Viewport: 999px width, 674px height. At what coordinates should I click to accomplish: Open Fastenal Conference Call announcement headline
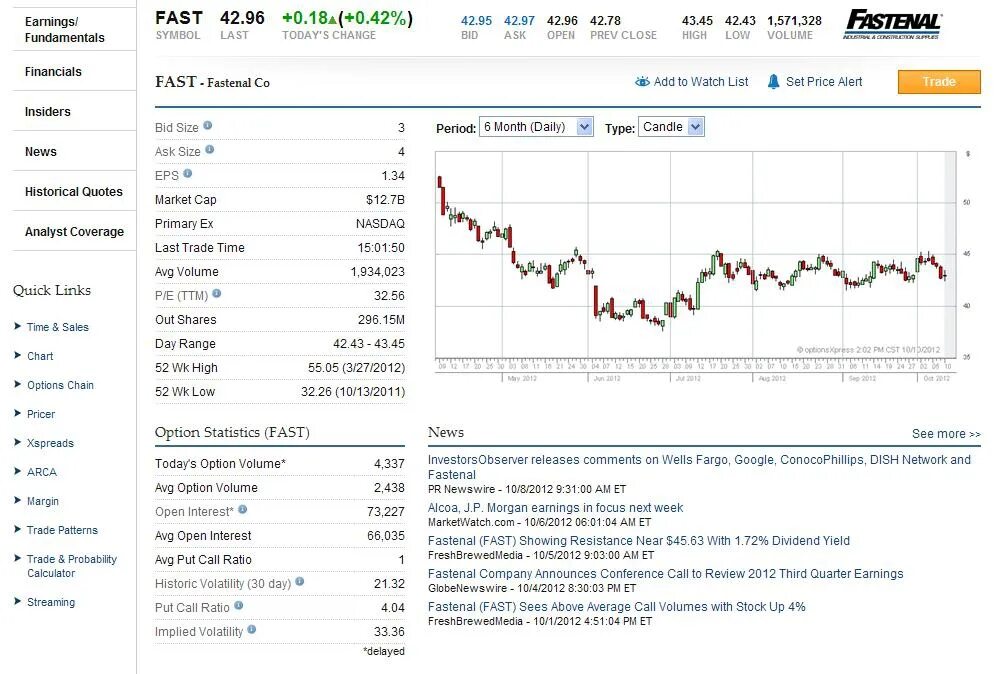[x=665, y=574]
